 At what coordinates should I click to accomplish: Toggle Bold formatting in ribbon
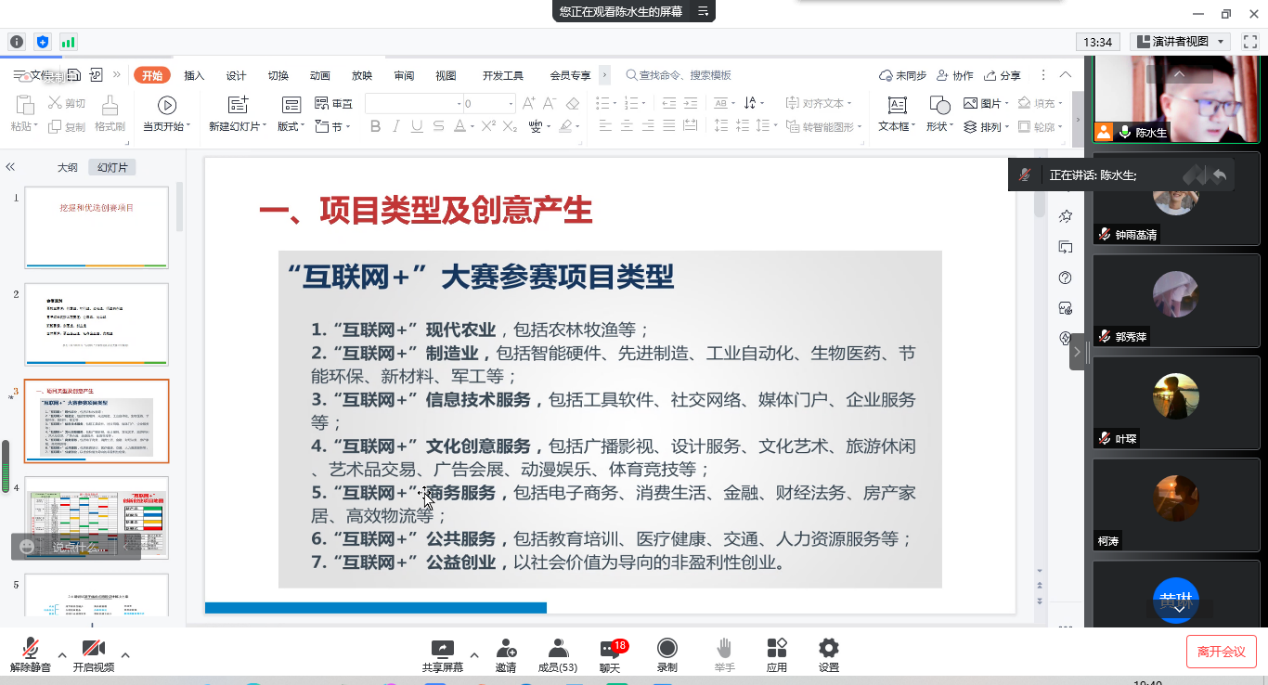376,127
